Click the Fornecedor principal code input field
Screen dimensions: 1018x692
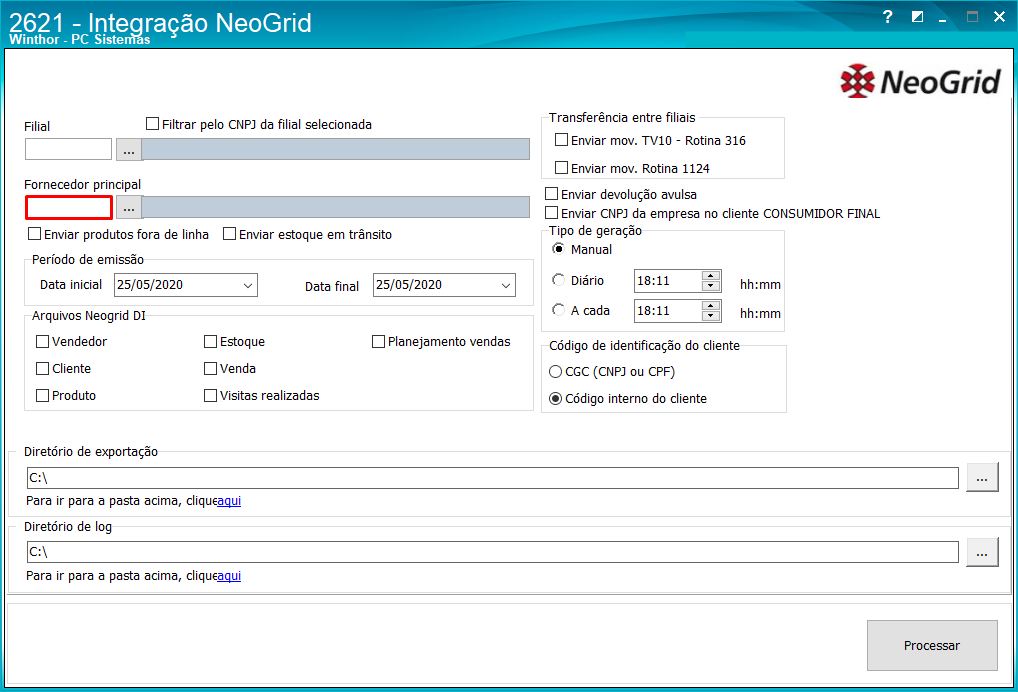[69, 208]
